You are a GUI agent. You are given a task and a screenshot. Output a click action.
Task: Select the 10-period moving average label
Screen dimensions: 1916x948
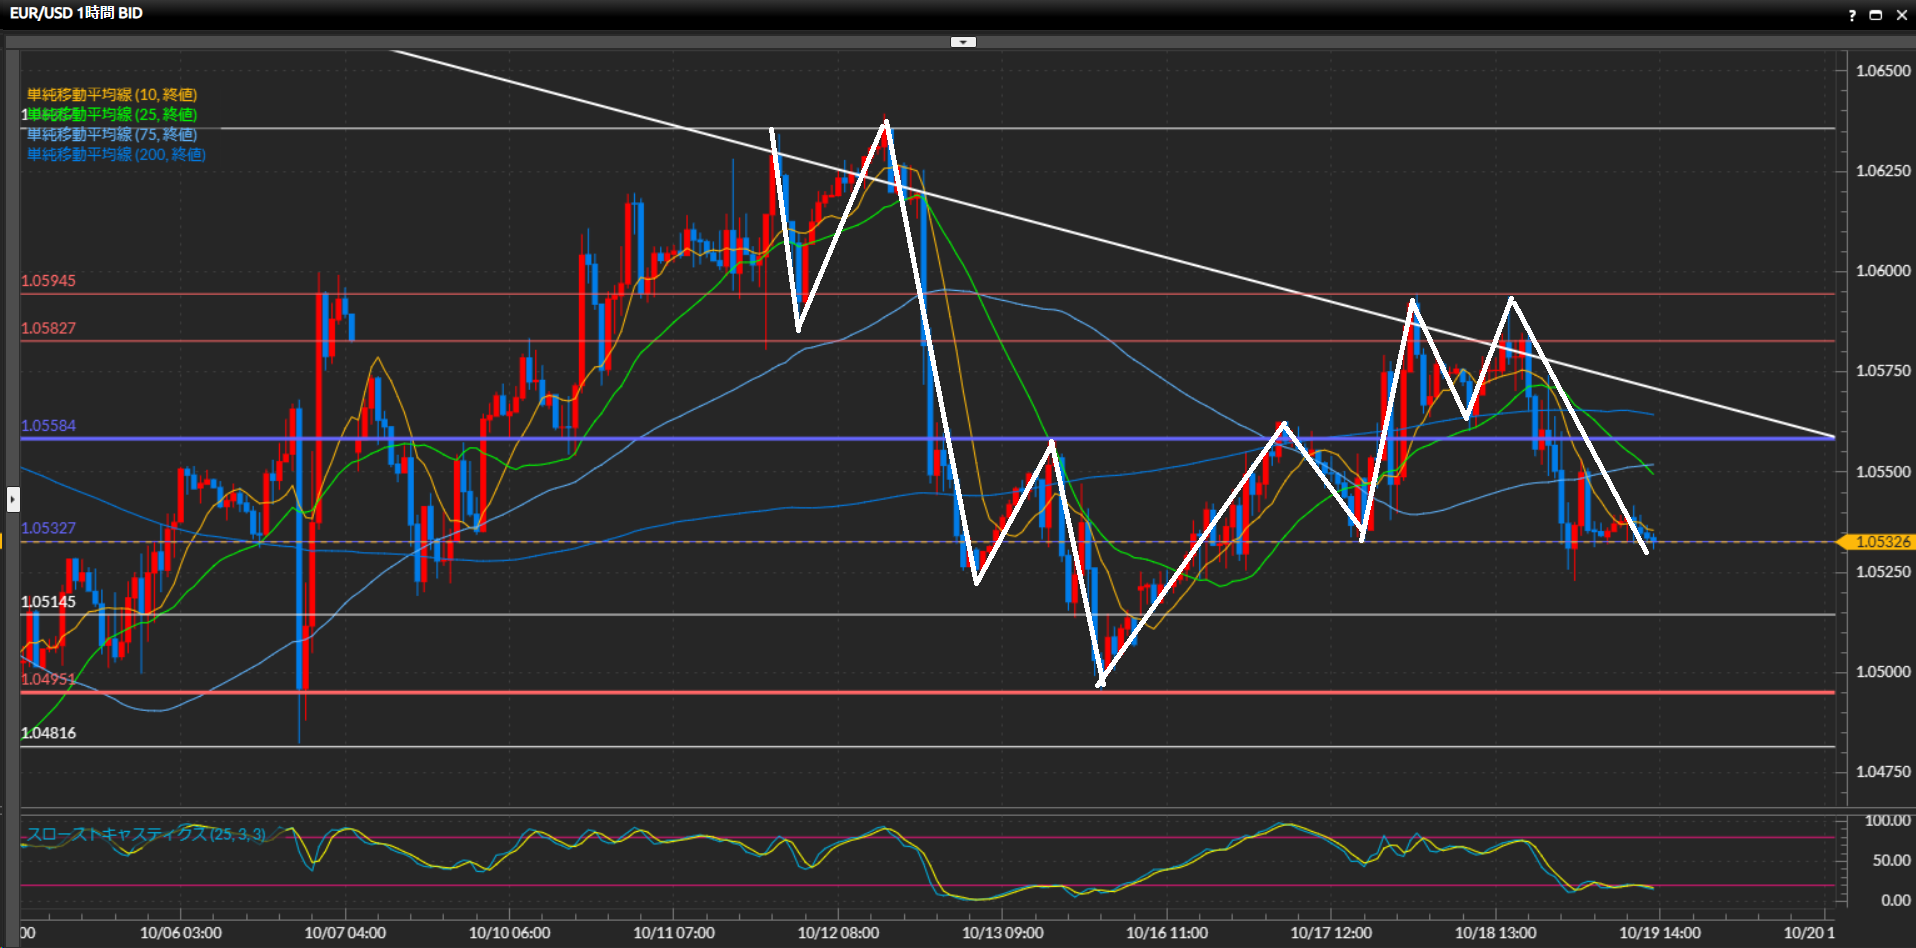111,95
